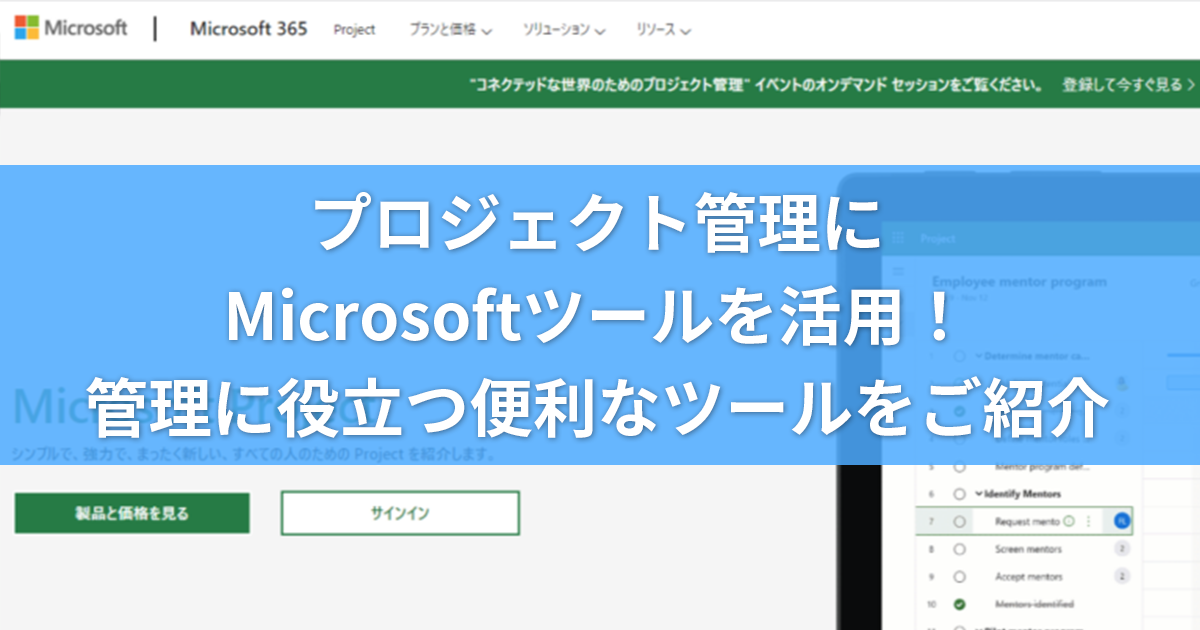Select the Request mentors task row
This screenshot has width=1200, height=630.
pos(1024,521)
